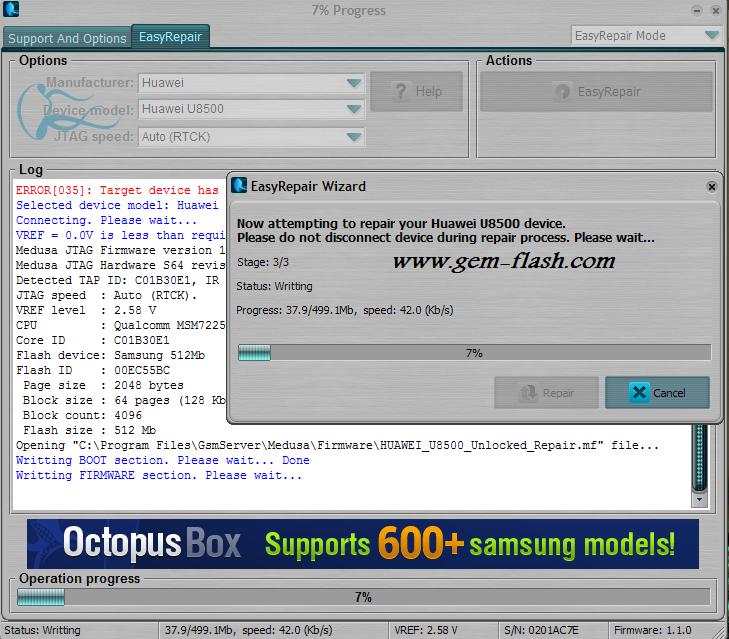
Task: Click 'Connecting. Please wait...' log line
Action: 106,220
